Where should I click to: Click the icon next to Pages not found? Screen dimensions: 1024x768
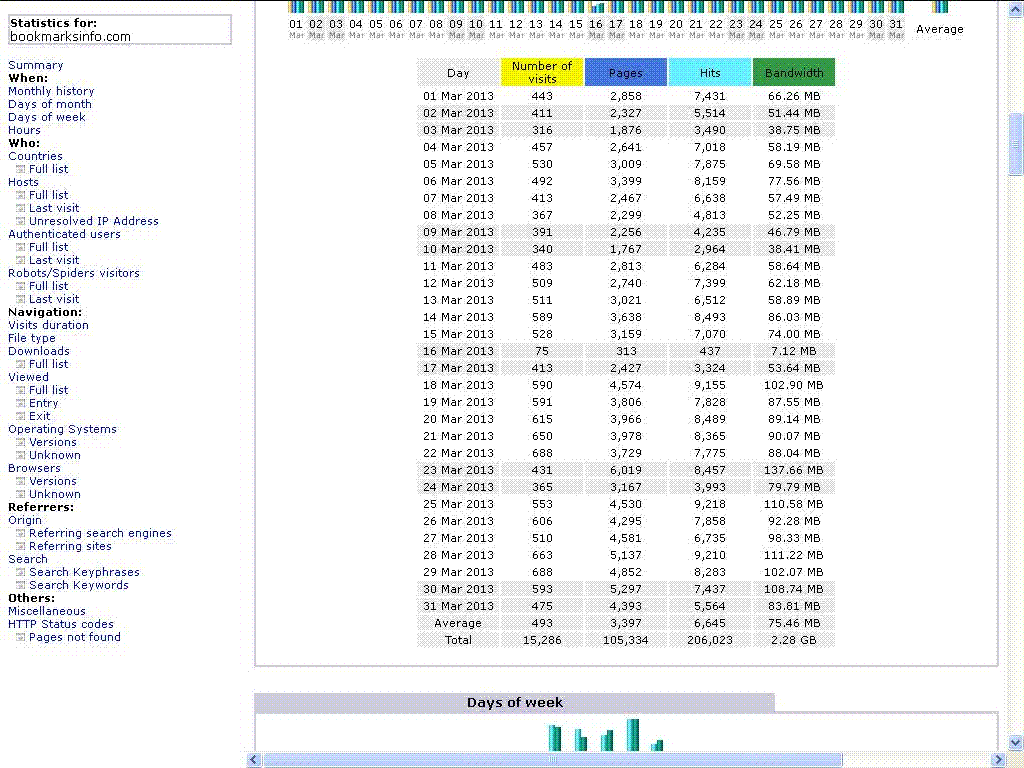coord(20,638)
